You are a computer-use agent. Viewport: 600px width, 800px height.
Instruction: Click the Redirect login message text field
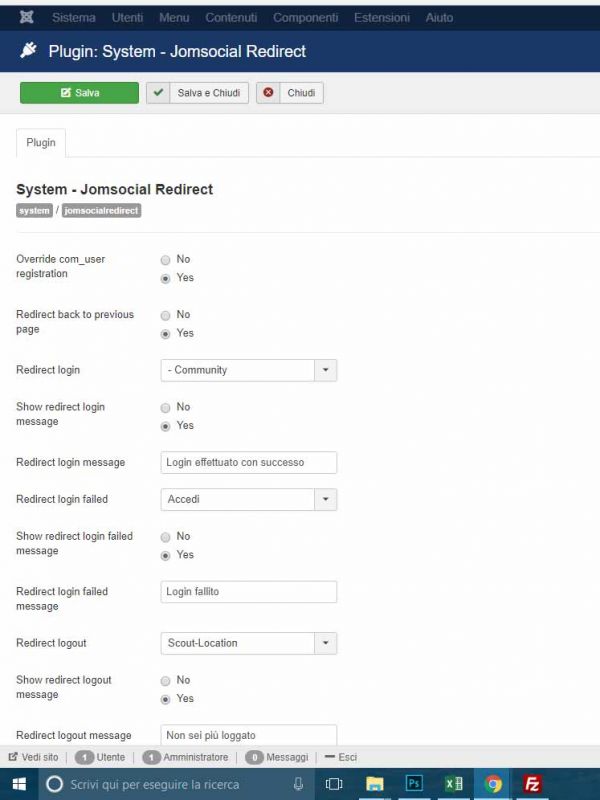click(248, 462)
